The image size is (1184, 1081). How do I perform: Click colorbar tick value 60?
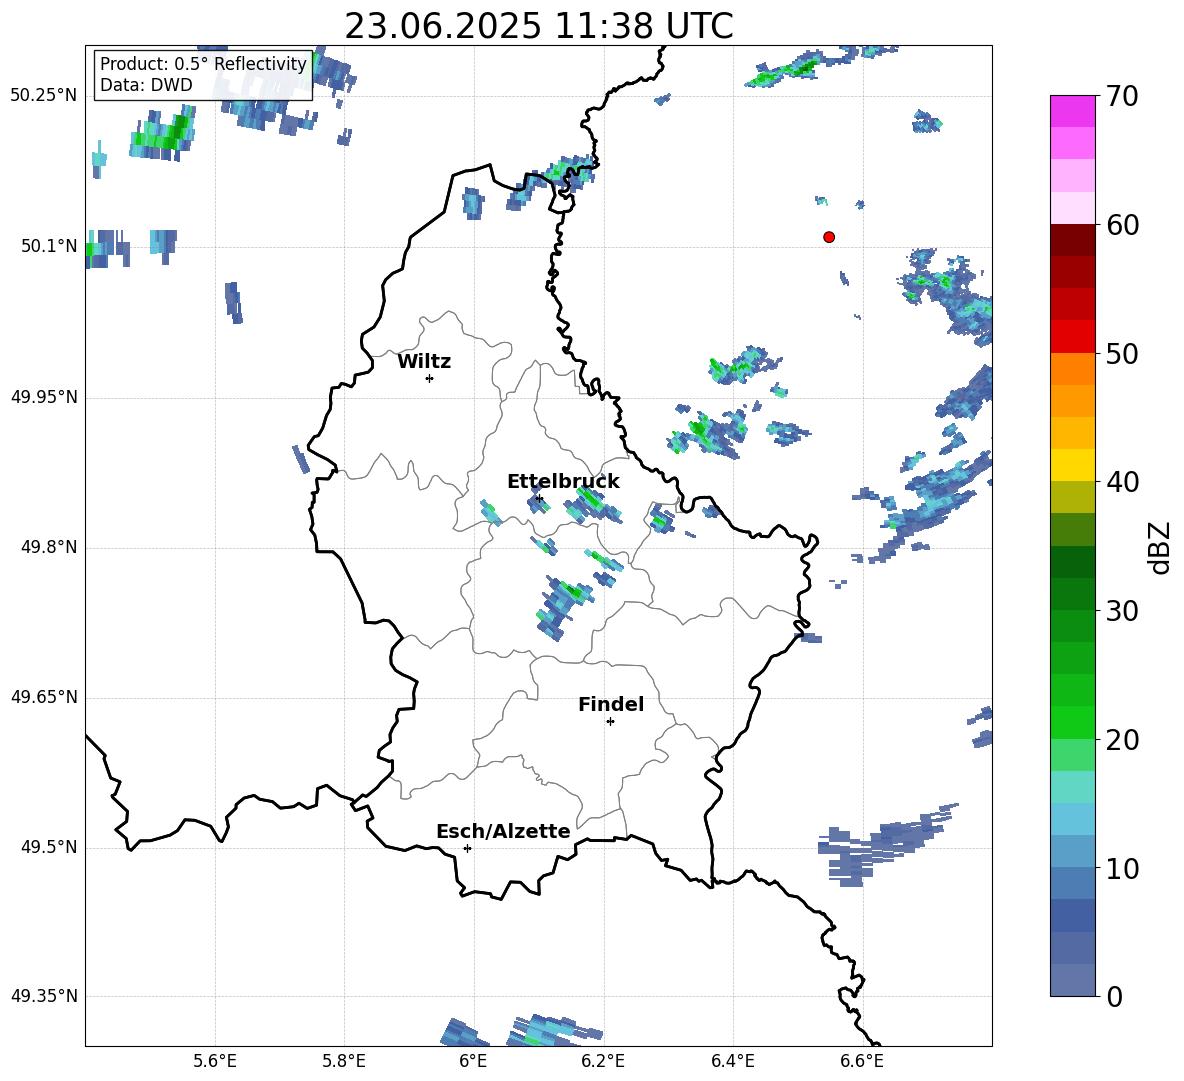coord(1122,225)
